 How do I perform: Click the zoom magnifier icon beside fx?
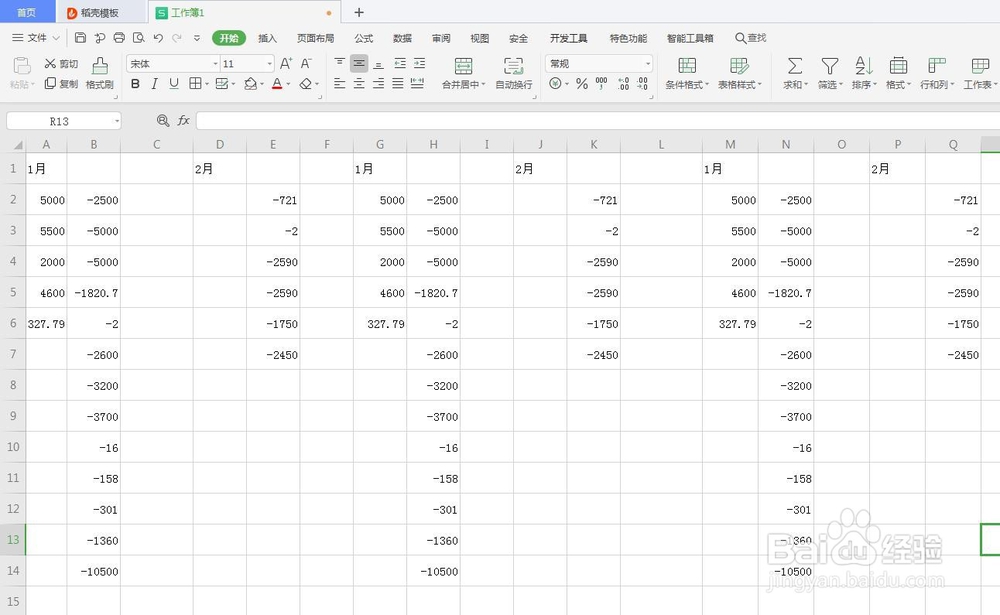163,120
